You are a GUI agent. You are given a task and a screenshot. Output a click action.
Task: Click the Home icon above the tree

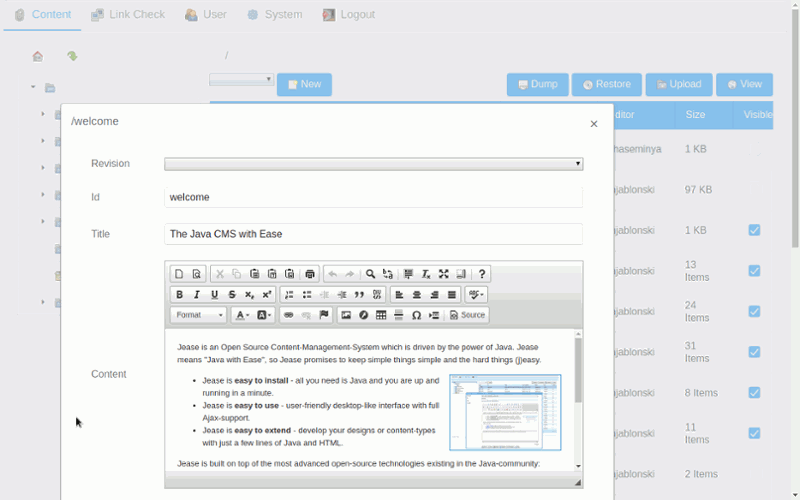(x=38, y=56)
